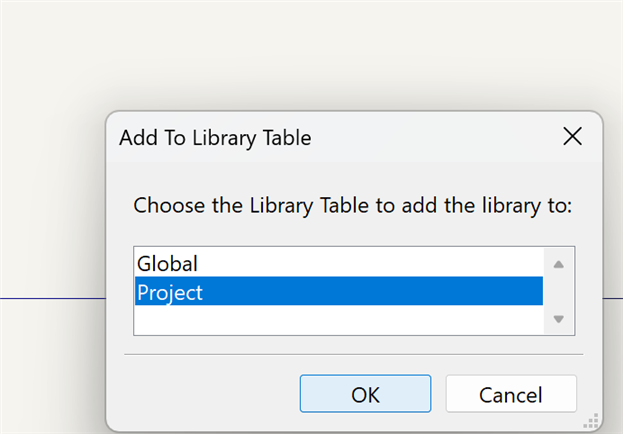The image size is (623, 434).
Task: Click the blue line left of the dialog
Action: pyautogui.click(x=50, y=298)
